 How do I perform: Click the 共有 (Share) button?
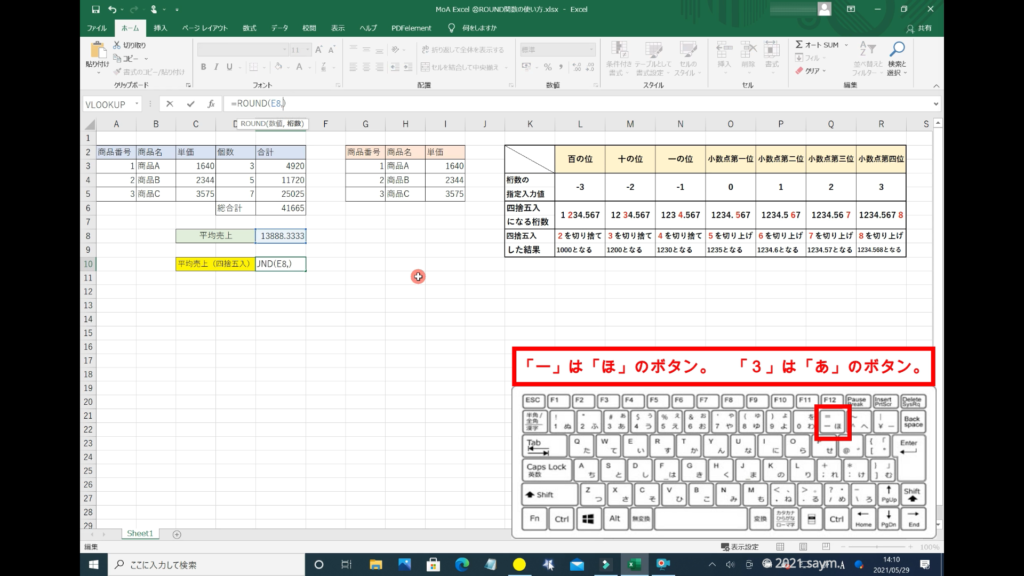coord(920,28)
